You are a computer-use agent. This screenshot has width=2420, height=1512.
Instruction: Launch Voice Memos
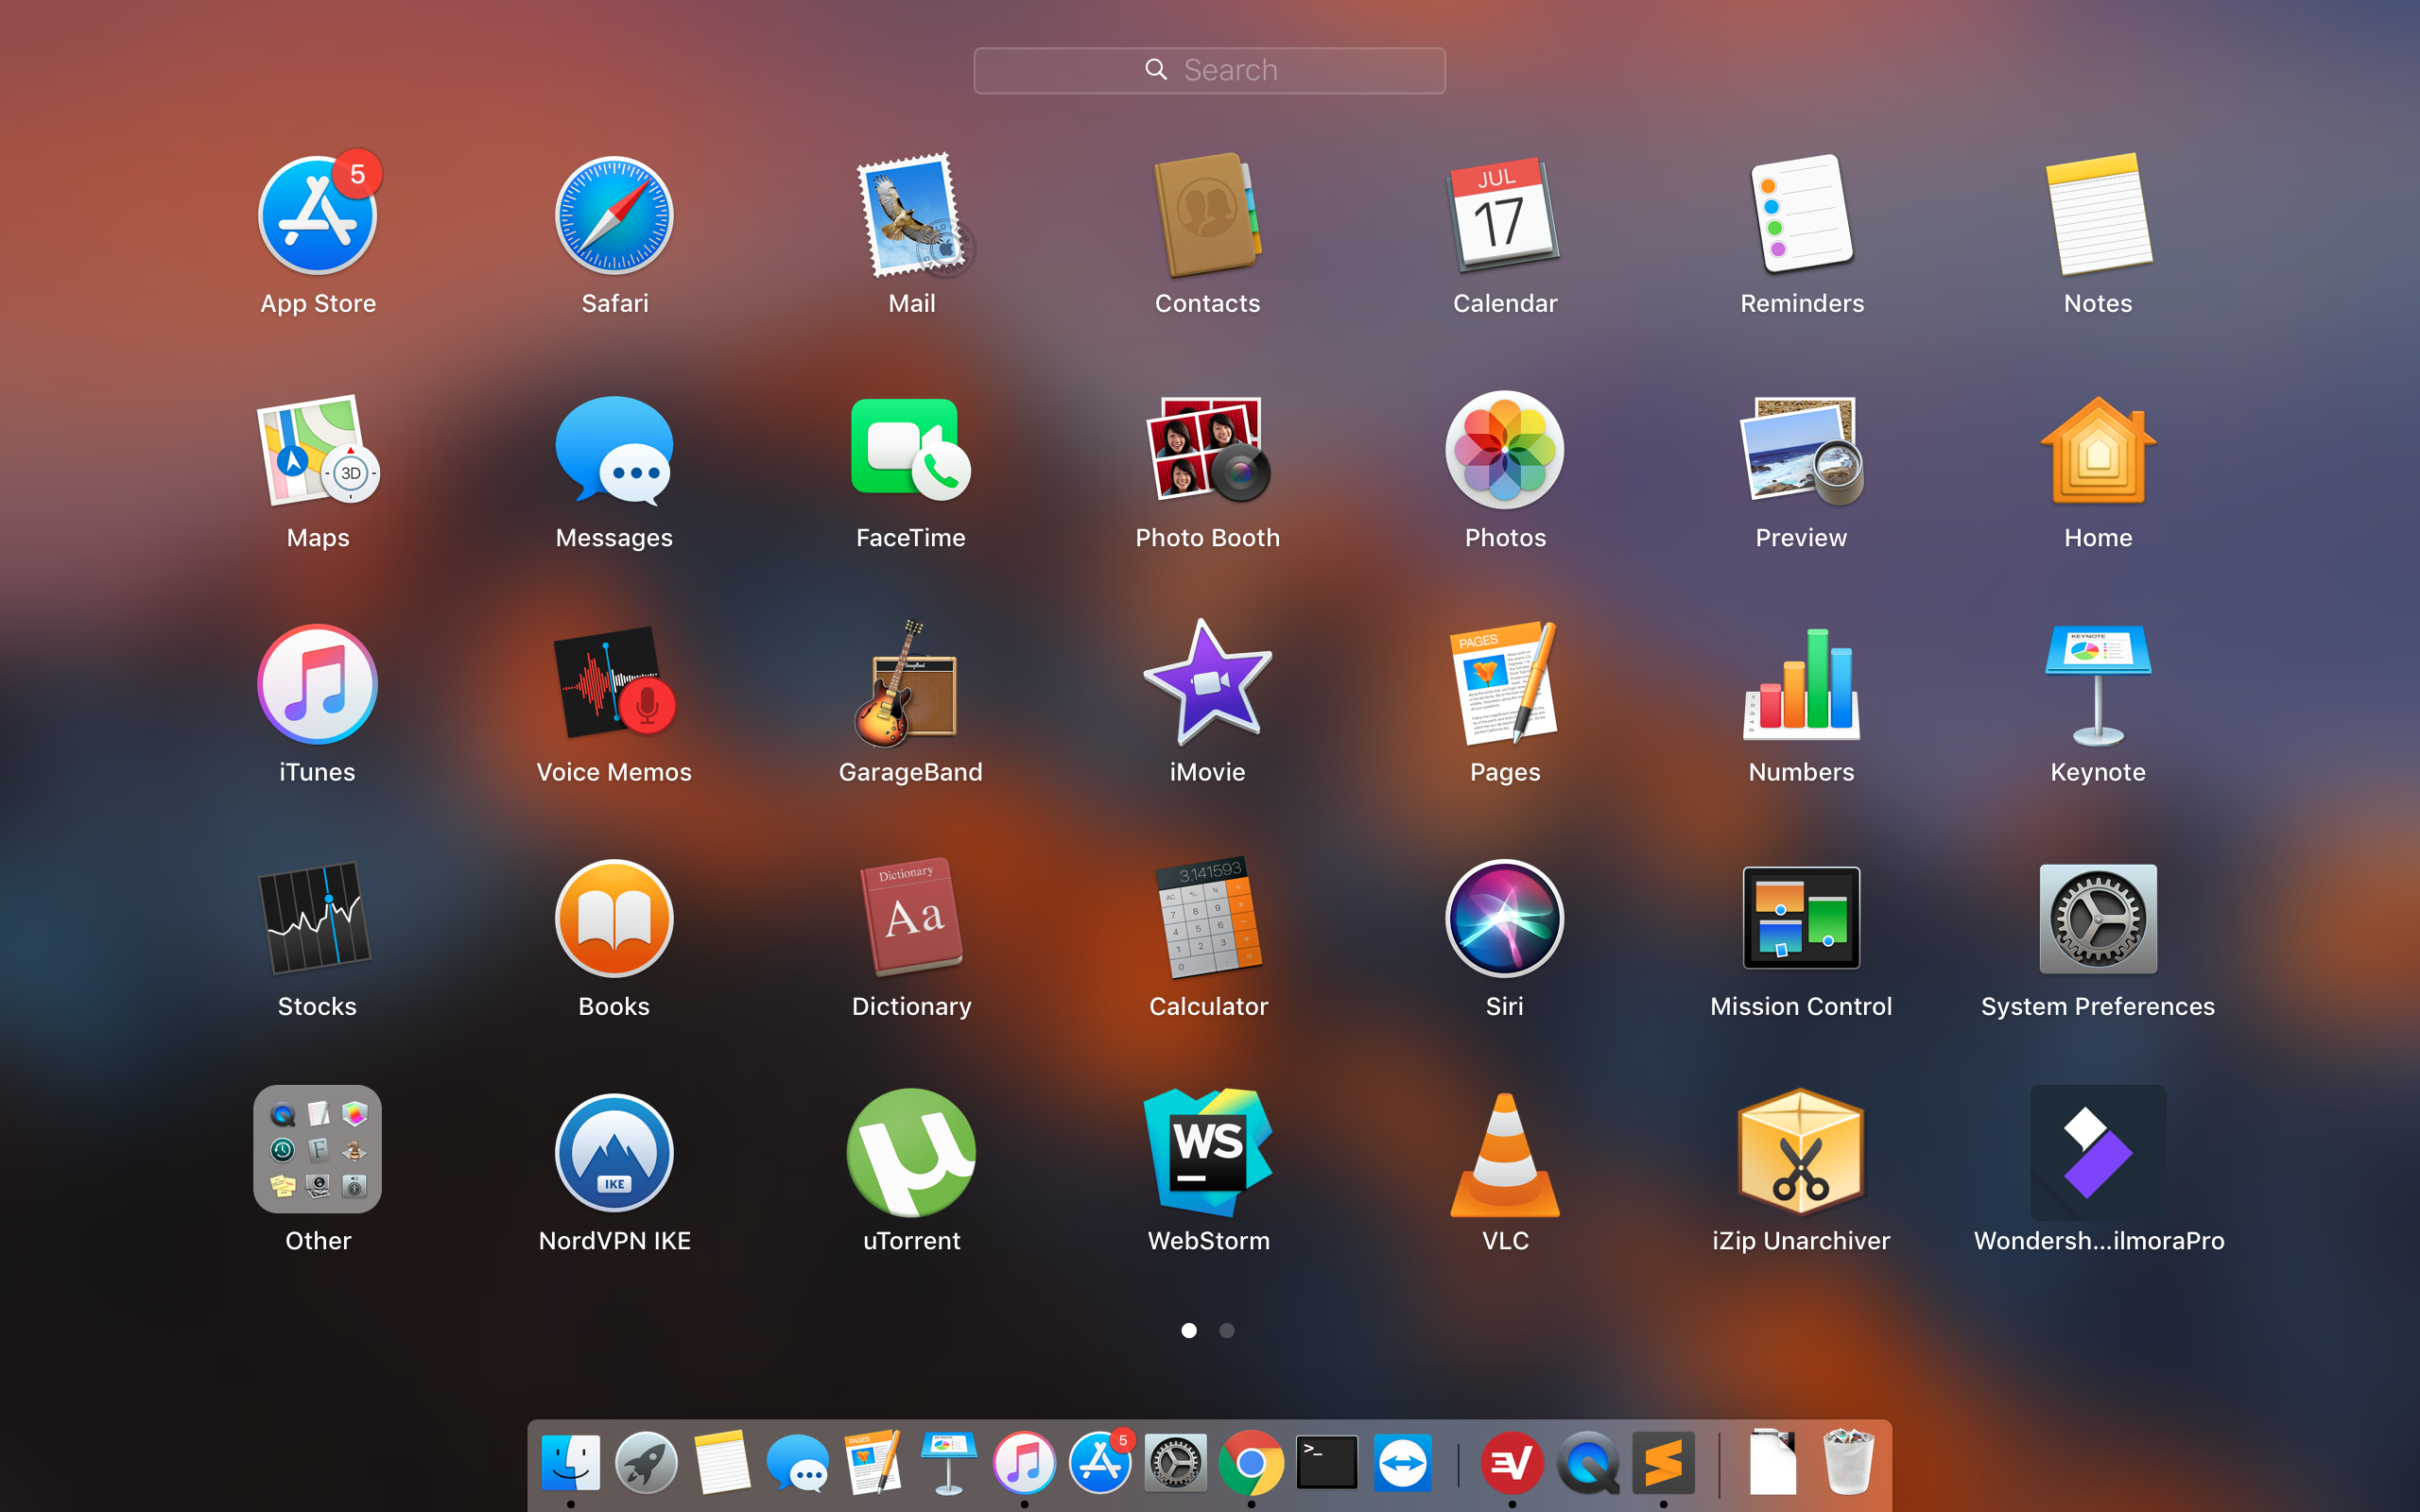(x=614, y=684)
